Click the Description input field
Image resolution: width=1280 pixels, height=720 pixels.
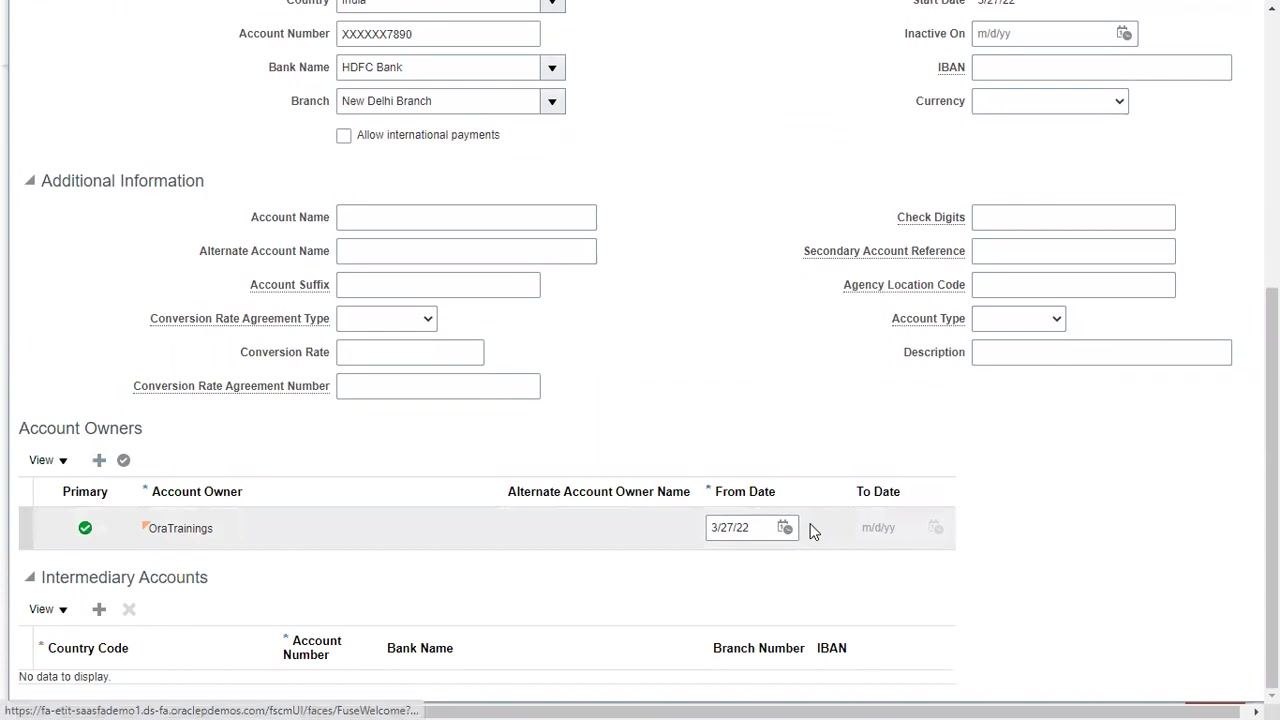(x=1102, y=352)
